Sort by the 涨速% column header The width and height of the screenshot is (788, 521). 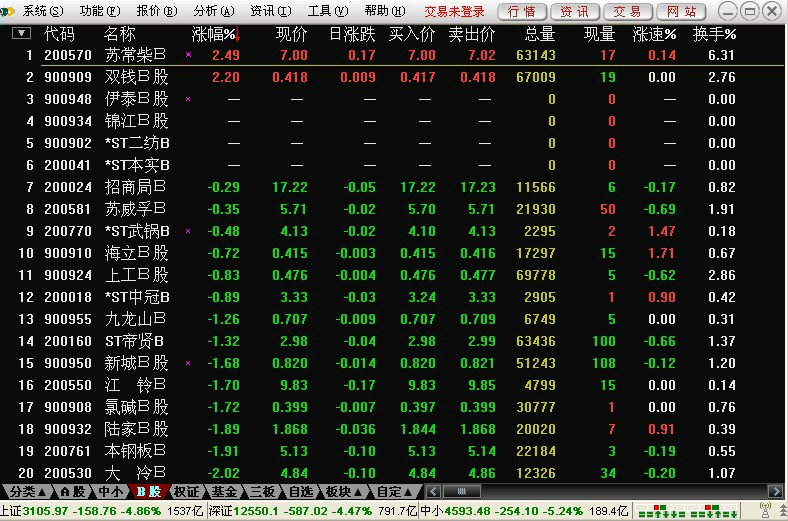654,34
